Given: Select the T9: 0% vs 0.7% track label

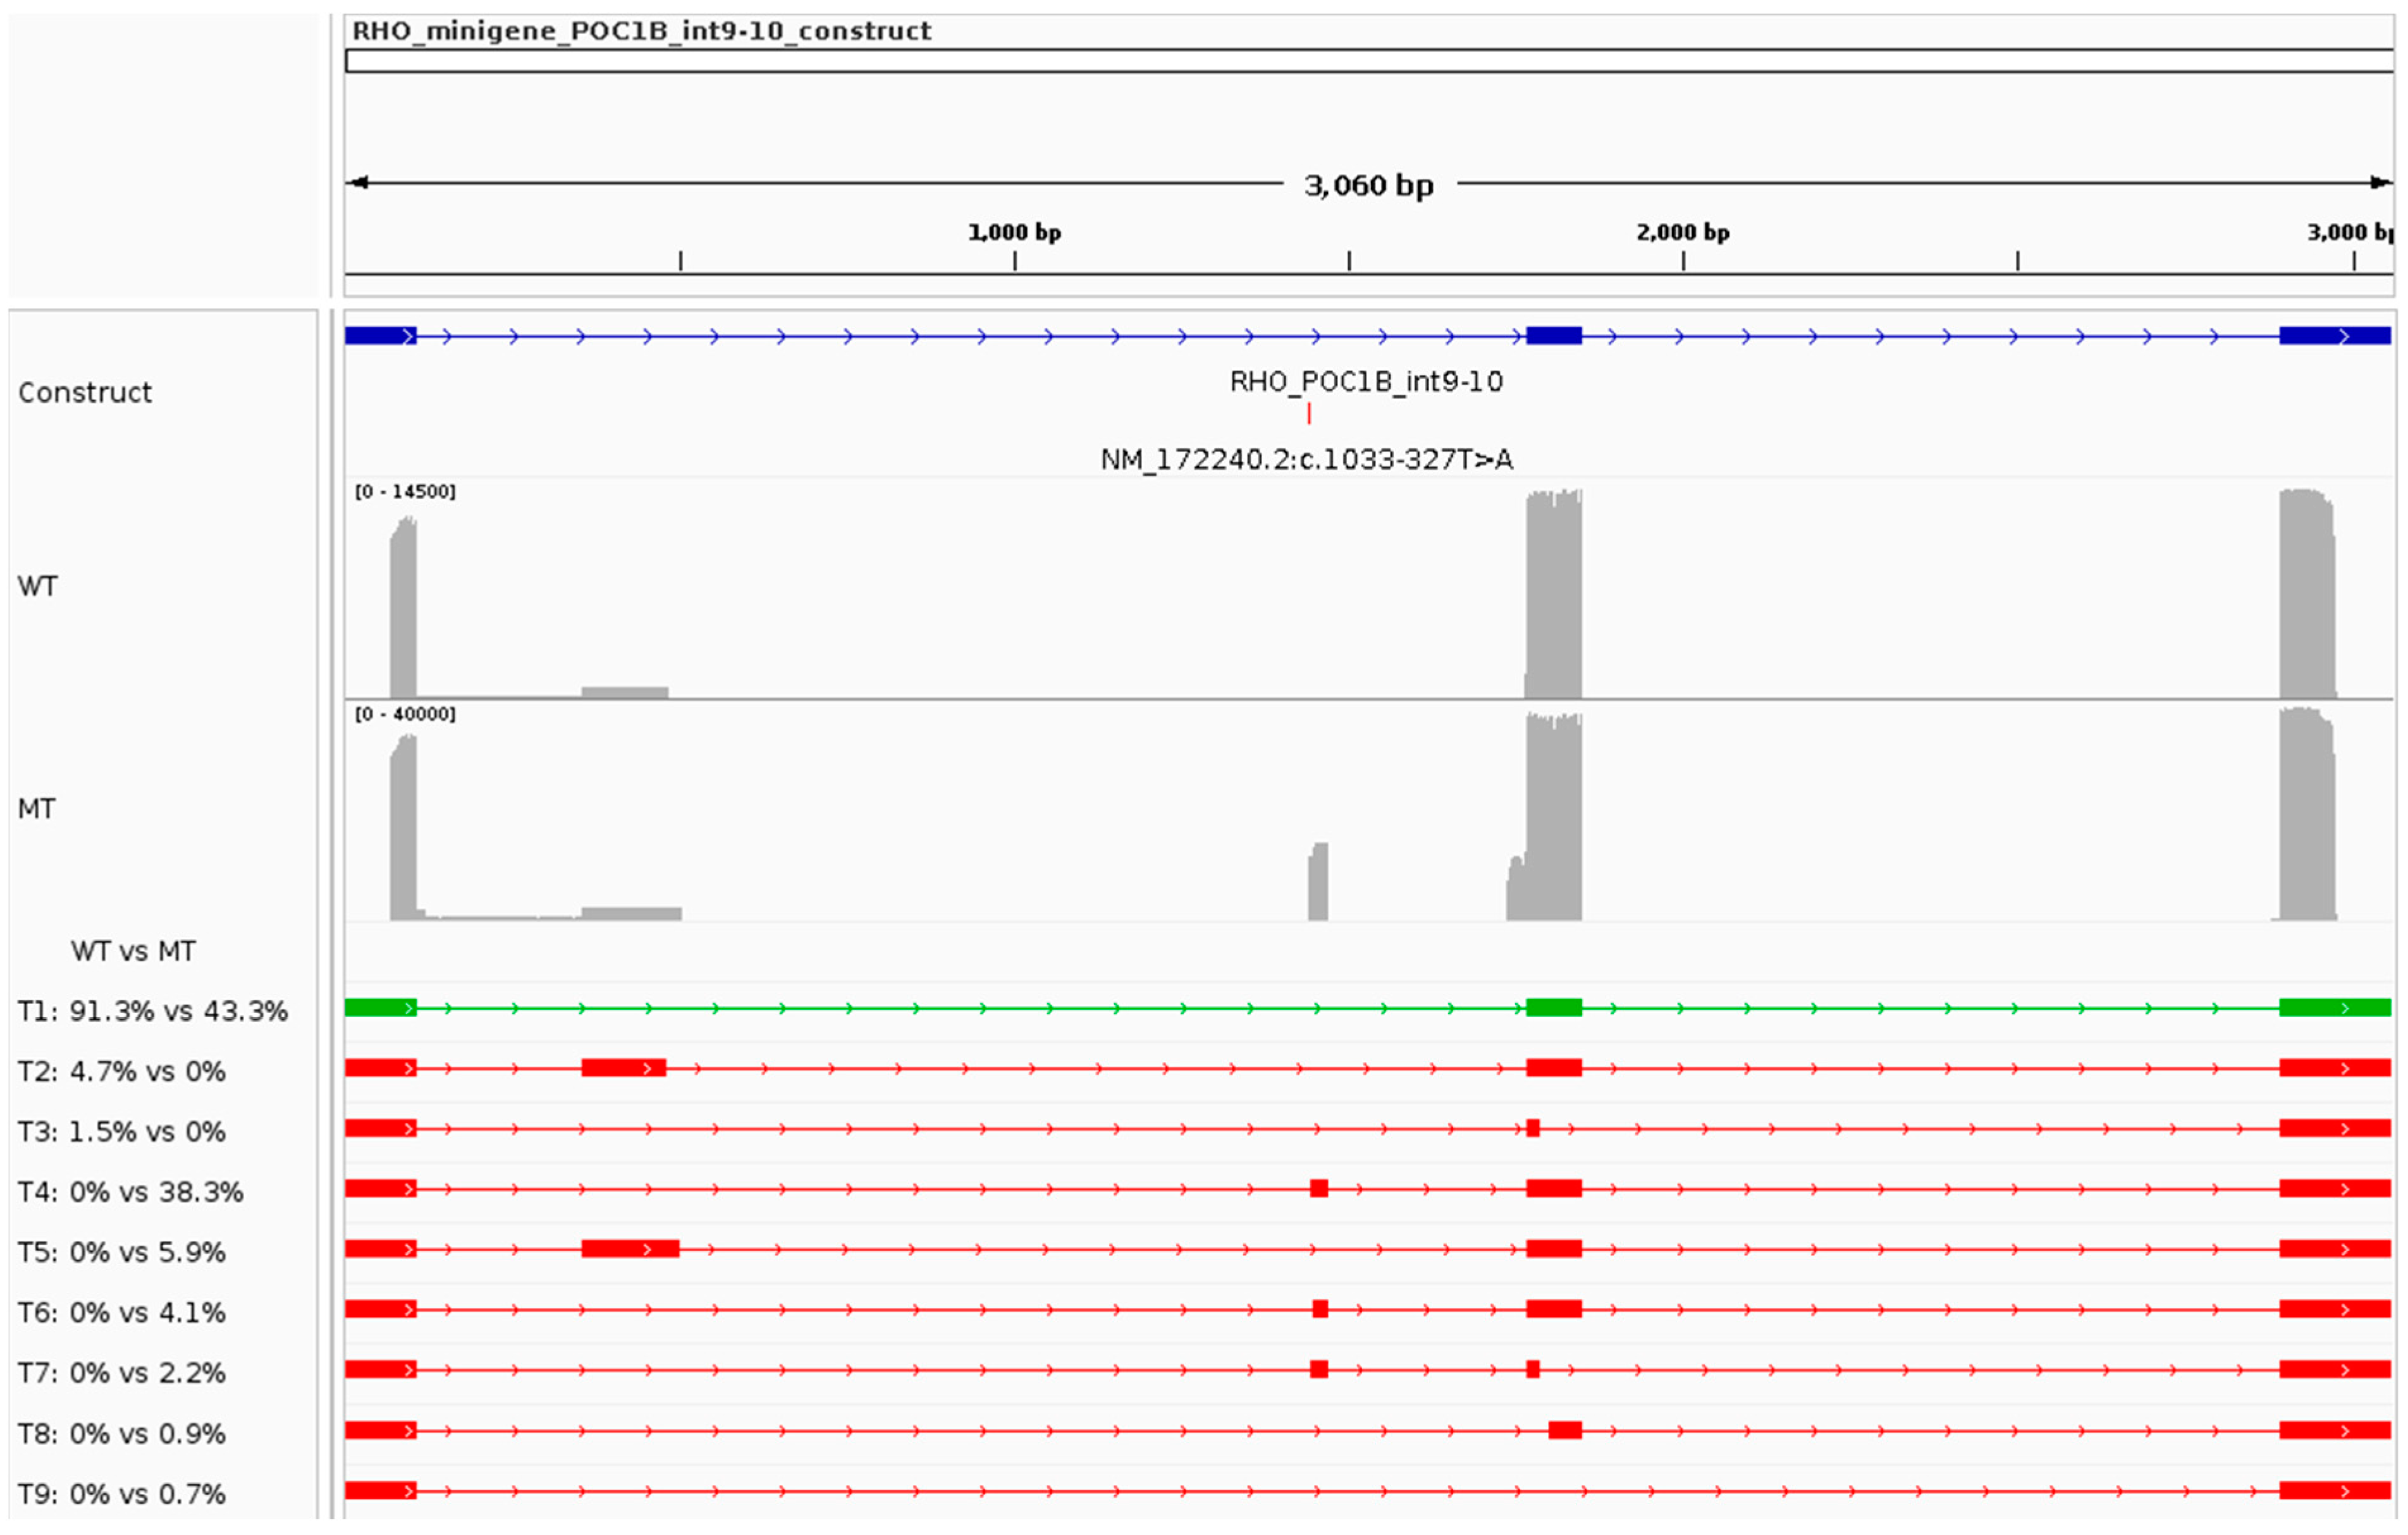Looking at the screenshot, I should [121, 1494].
